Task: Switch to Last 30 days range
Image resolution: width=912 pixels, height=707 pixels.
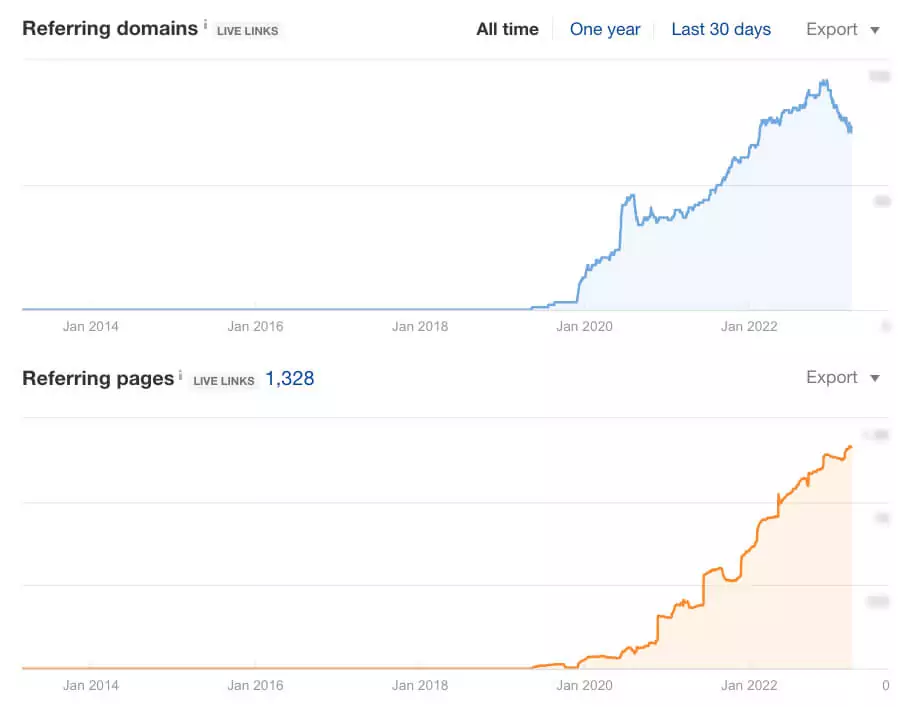Action: pyautogui.click(x=721, y=29)
